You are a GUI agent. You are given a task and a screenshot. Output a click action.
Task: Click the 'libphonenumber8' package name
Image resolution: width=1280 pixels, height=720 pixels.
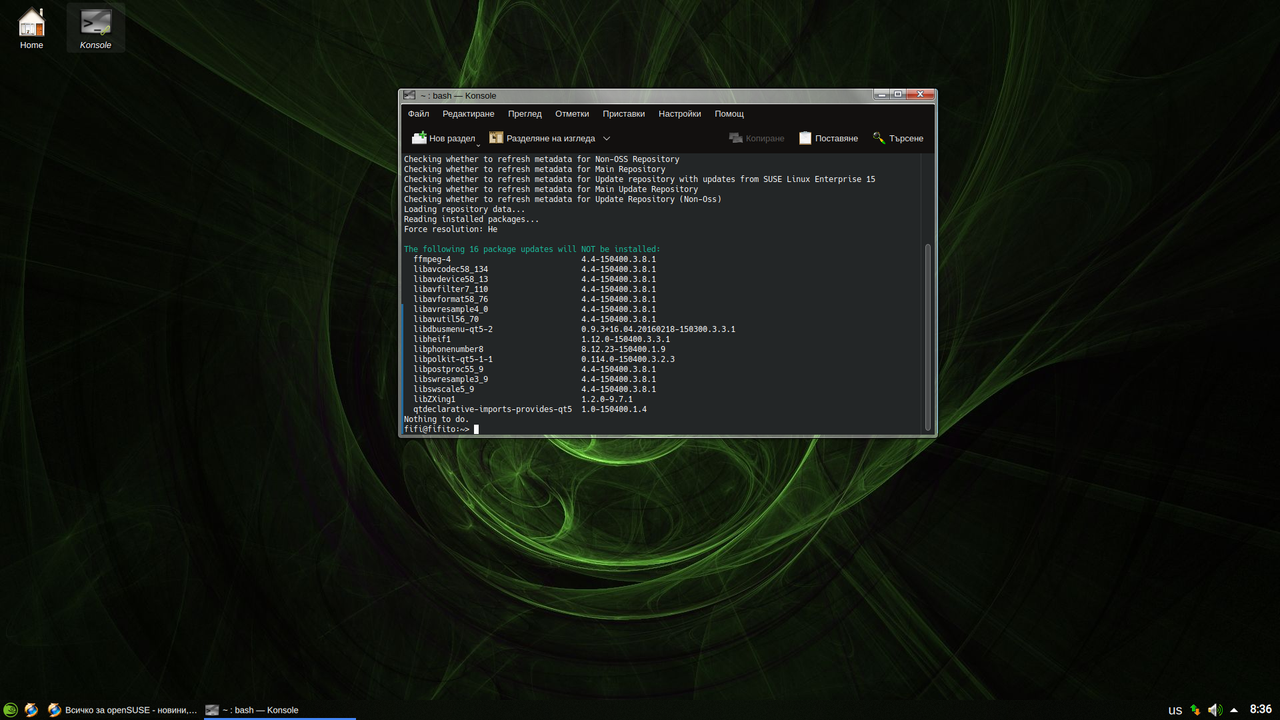[449, 349]
